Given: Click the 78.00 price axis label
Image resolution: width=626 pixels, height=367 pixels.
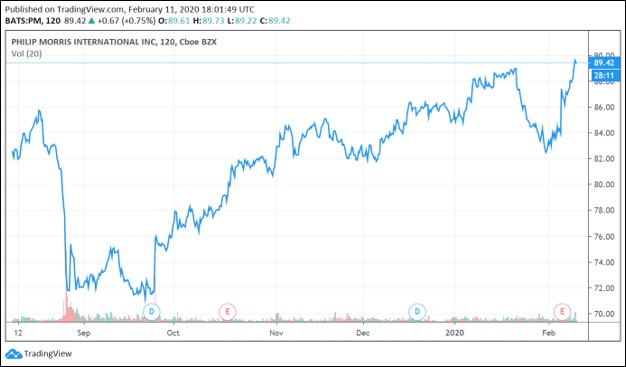Looking at the screenshot, I should (x=604, y=210).
